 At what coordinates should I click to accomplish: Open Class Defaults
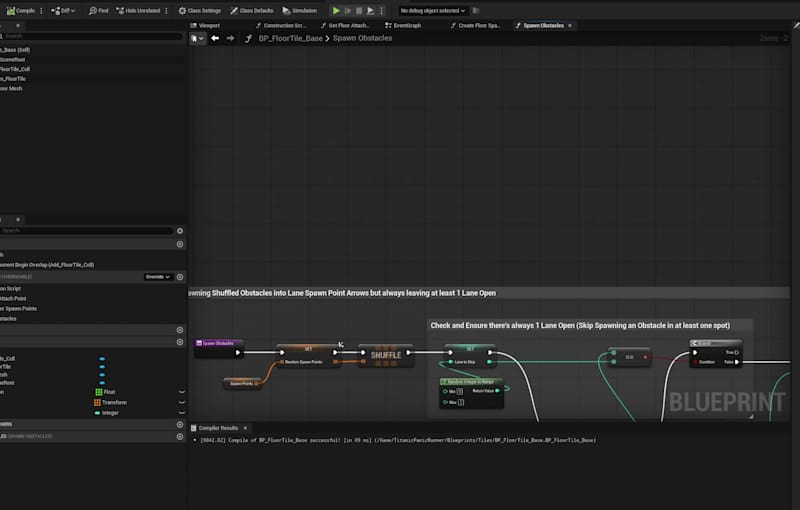coord(252,10)
